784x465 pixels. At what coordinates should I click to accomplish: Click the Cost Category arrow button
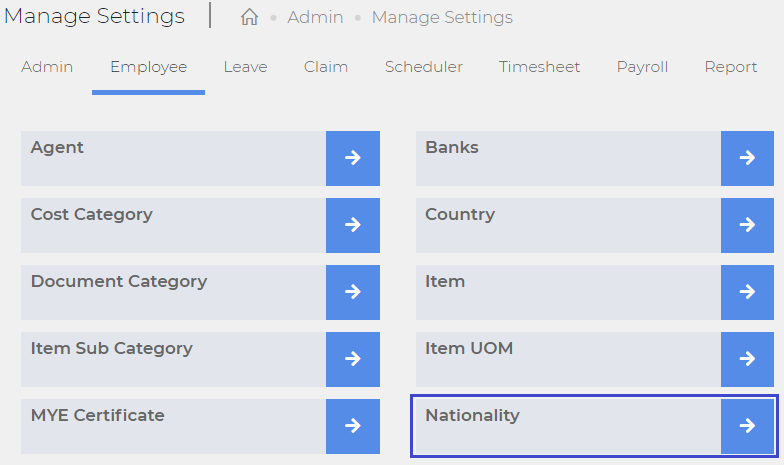pyautogui.click(x=353, y=225)
